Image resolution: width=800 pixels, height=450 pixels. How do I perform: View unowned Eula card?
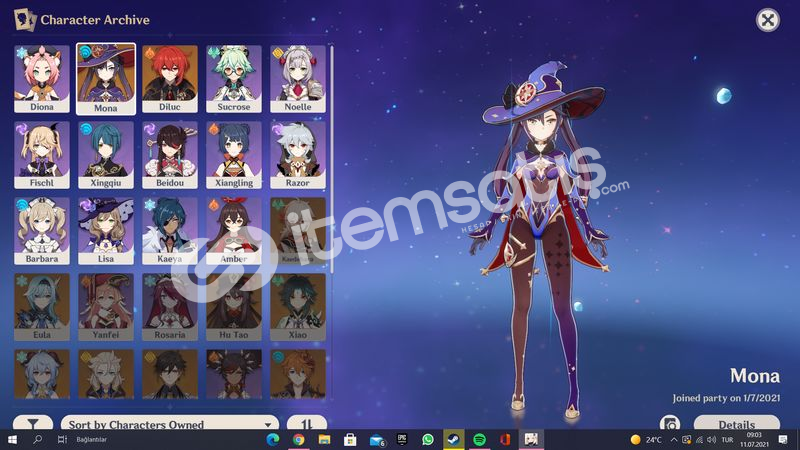[x=42, y=307]
